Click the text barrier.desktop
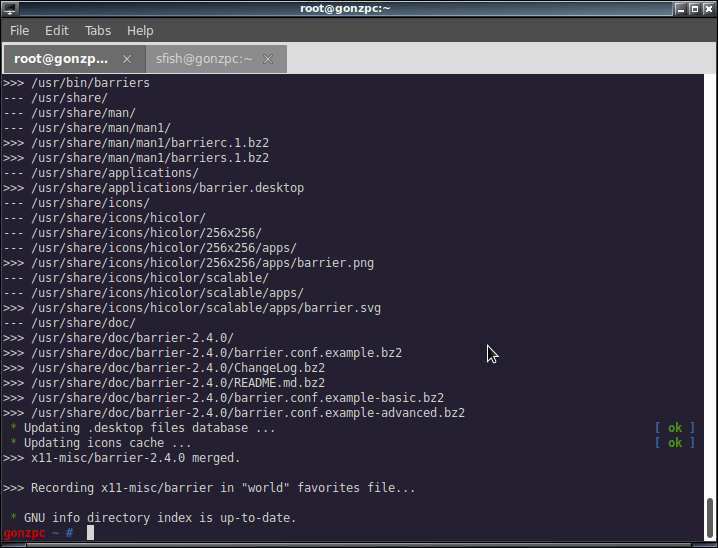 (x=251, y=188)
